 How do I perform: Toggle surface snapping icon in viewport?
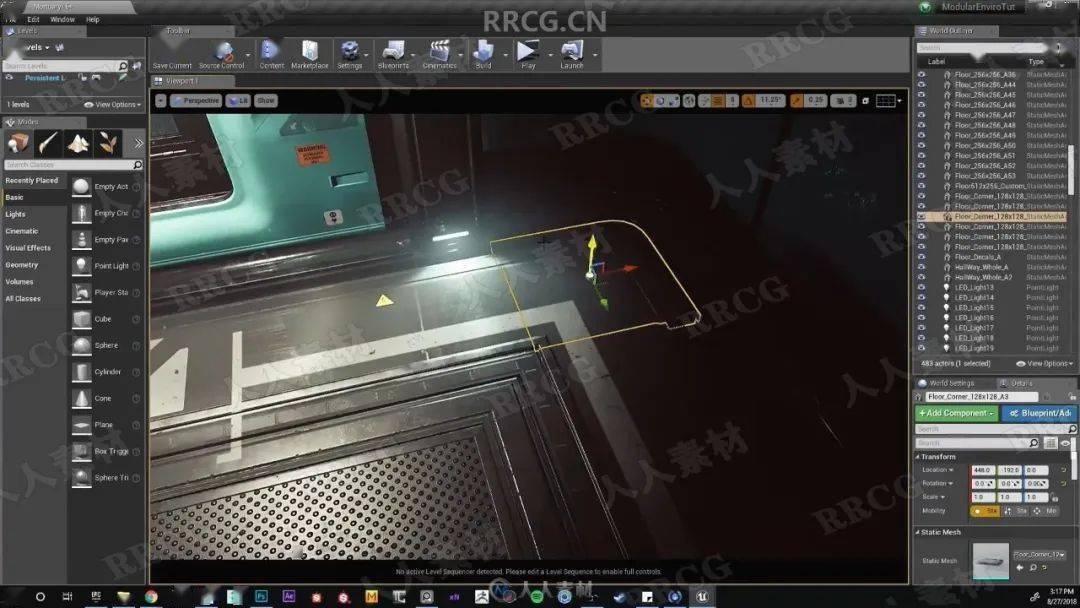coord(705,101)
